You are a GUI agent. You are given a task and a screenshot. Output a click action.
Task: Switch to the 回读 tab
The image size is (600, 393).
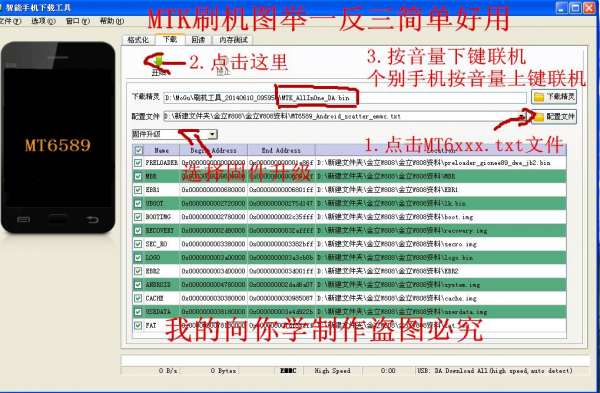pos(198,40)
